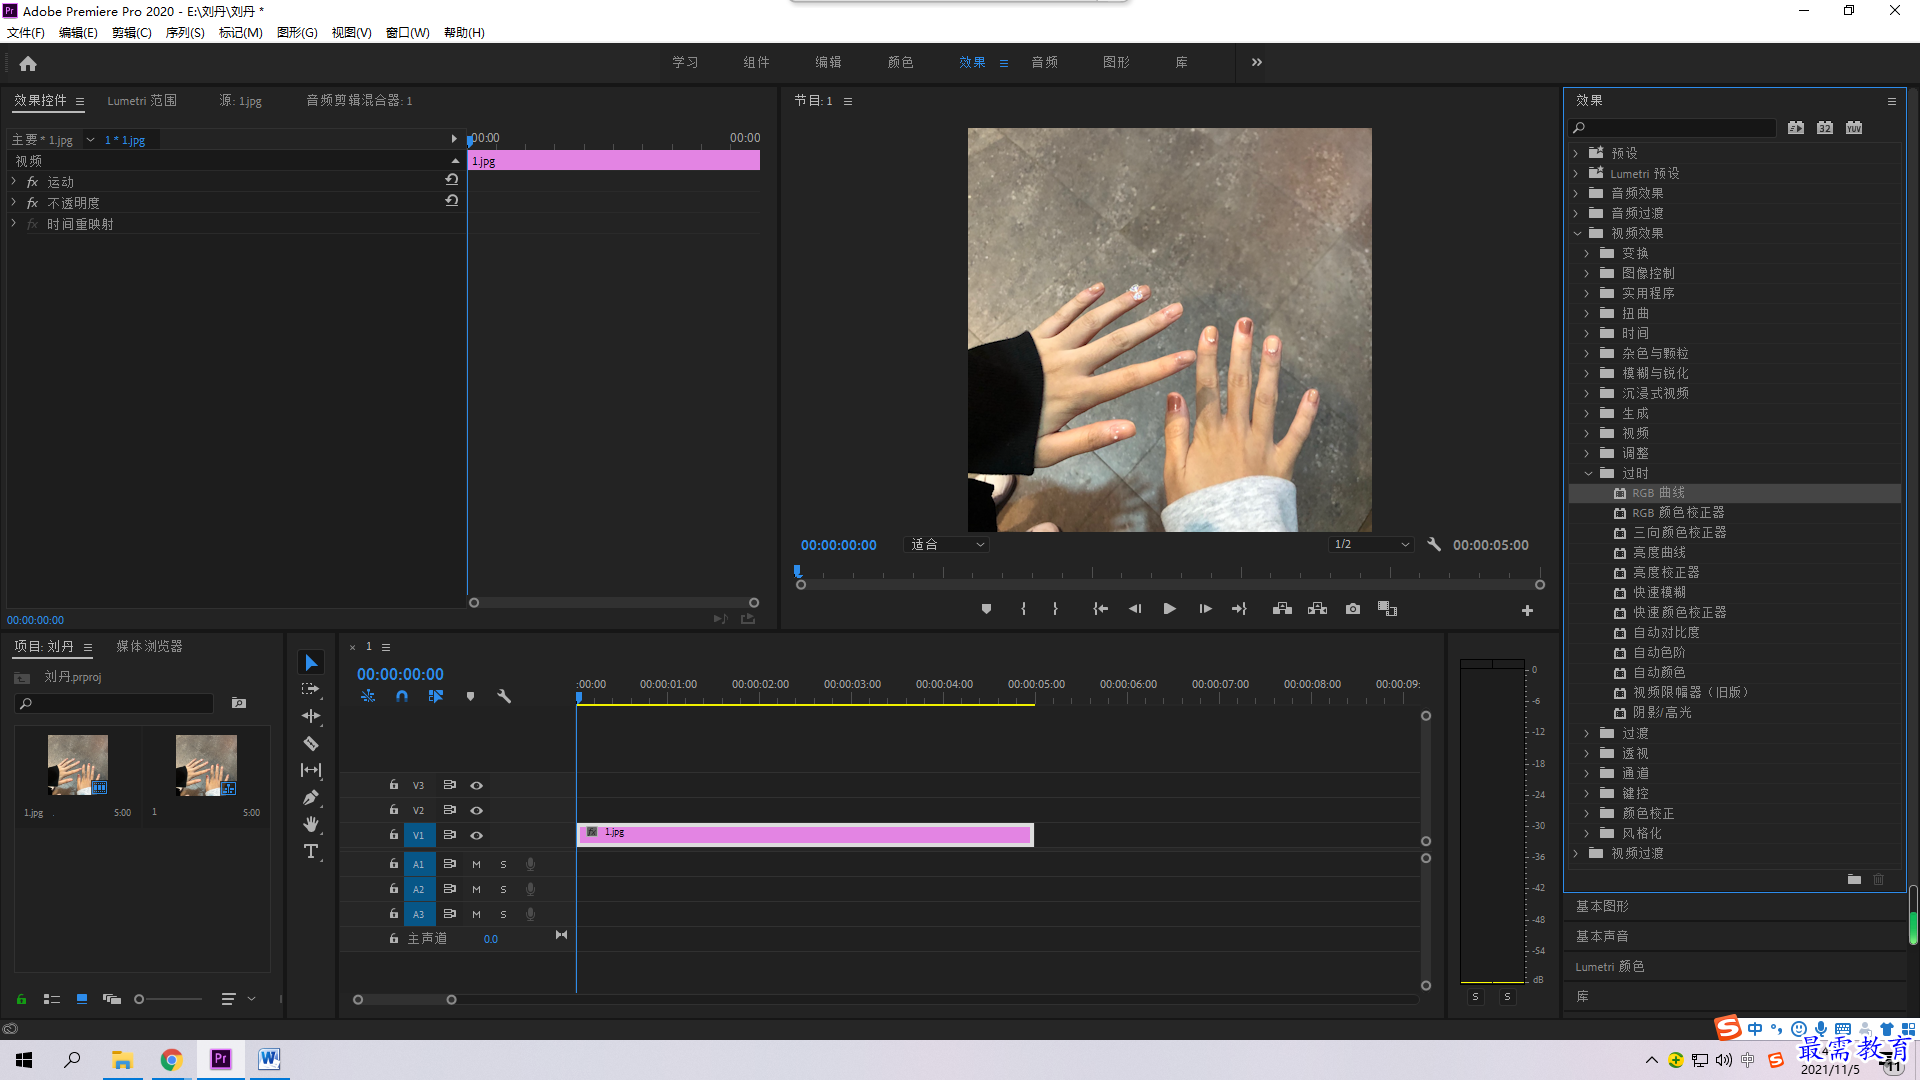1920x1080 pixels.
Task: Toggle V3 track output eye
Action: click(x=477, y=785)
